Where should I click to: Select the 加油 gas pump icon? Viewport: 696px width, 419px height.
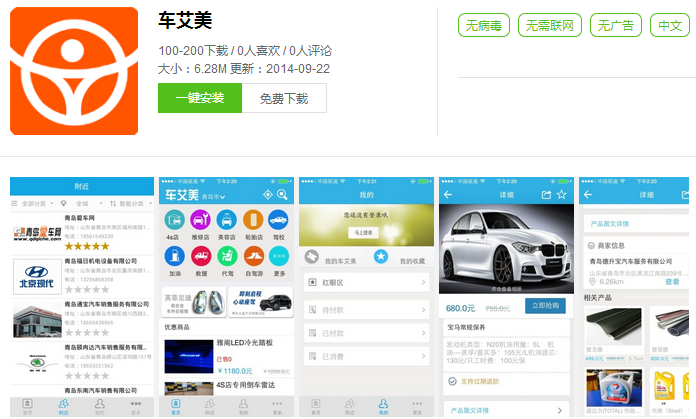[x=174, y=257]
